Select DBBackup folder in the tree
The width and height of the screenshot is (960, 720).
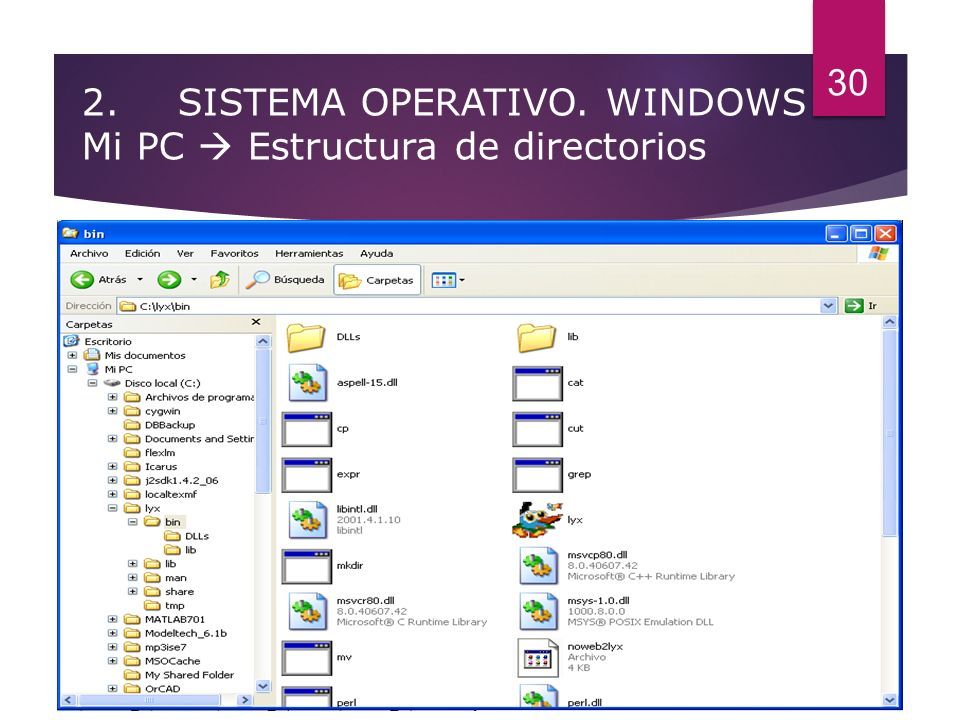coord(170,425)
